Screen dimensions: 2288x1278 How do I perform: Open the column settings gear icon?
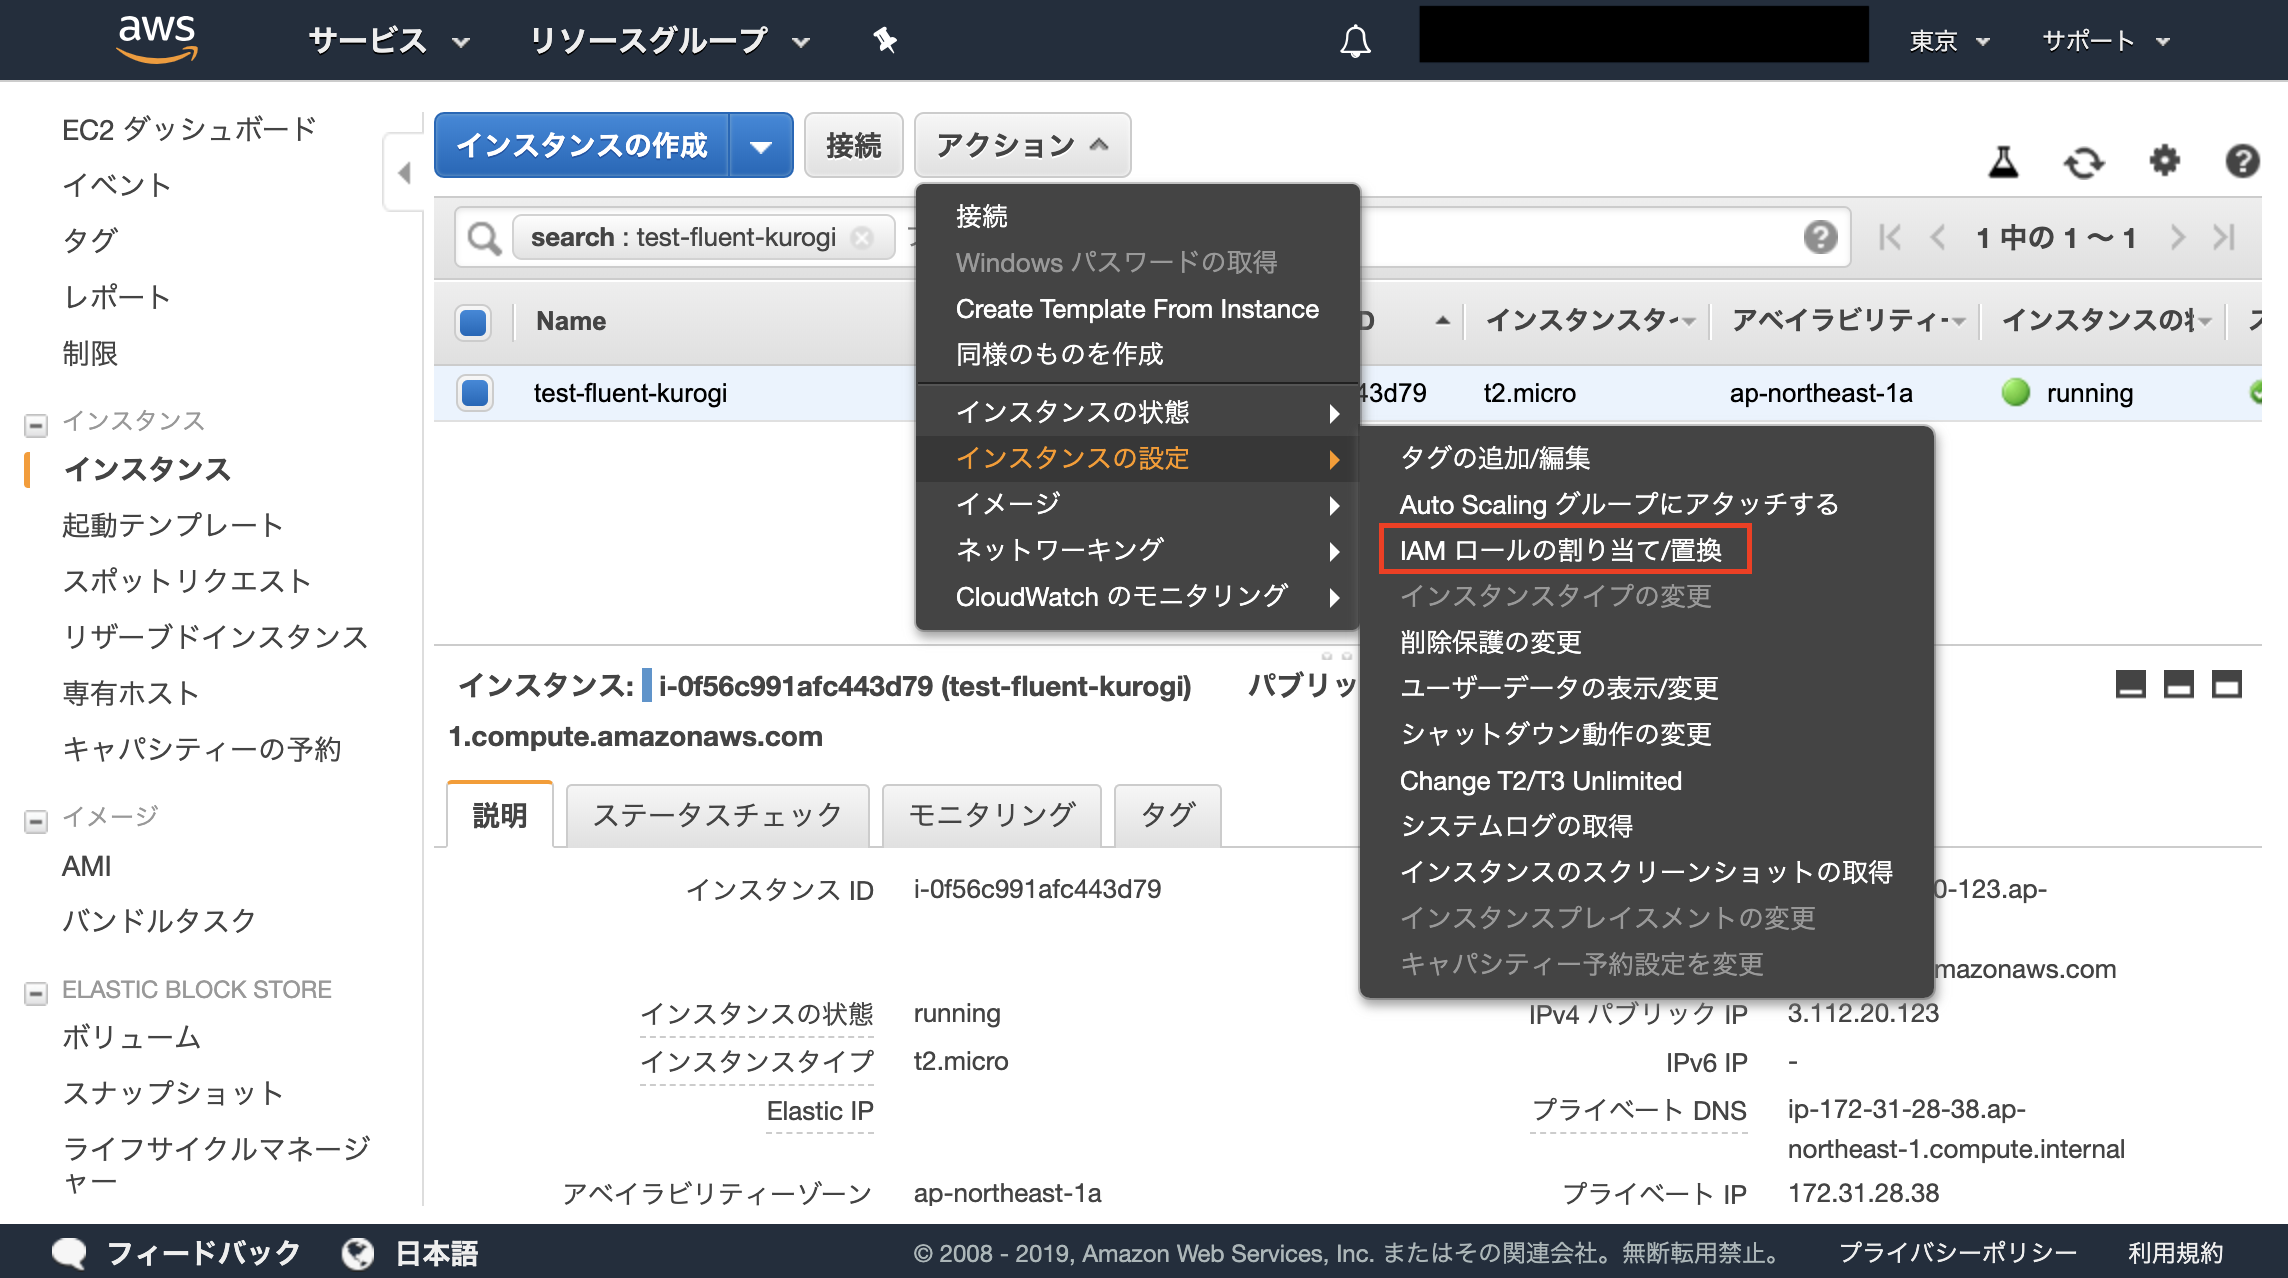tap(2164, 162)
